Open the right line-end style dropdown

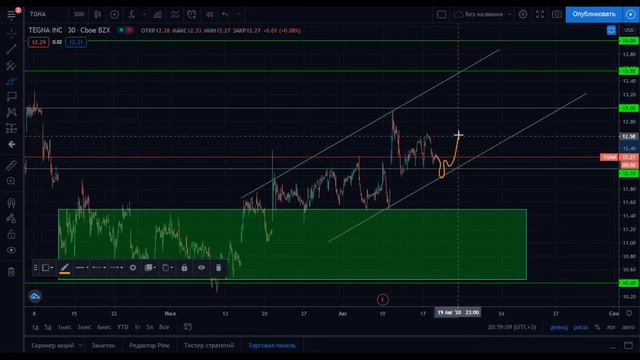coord(116,268)
